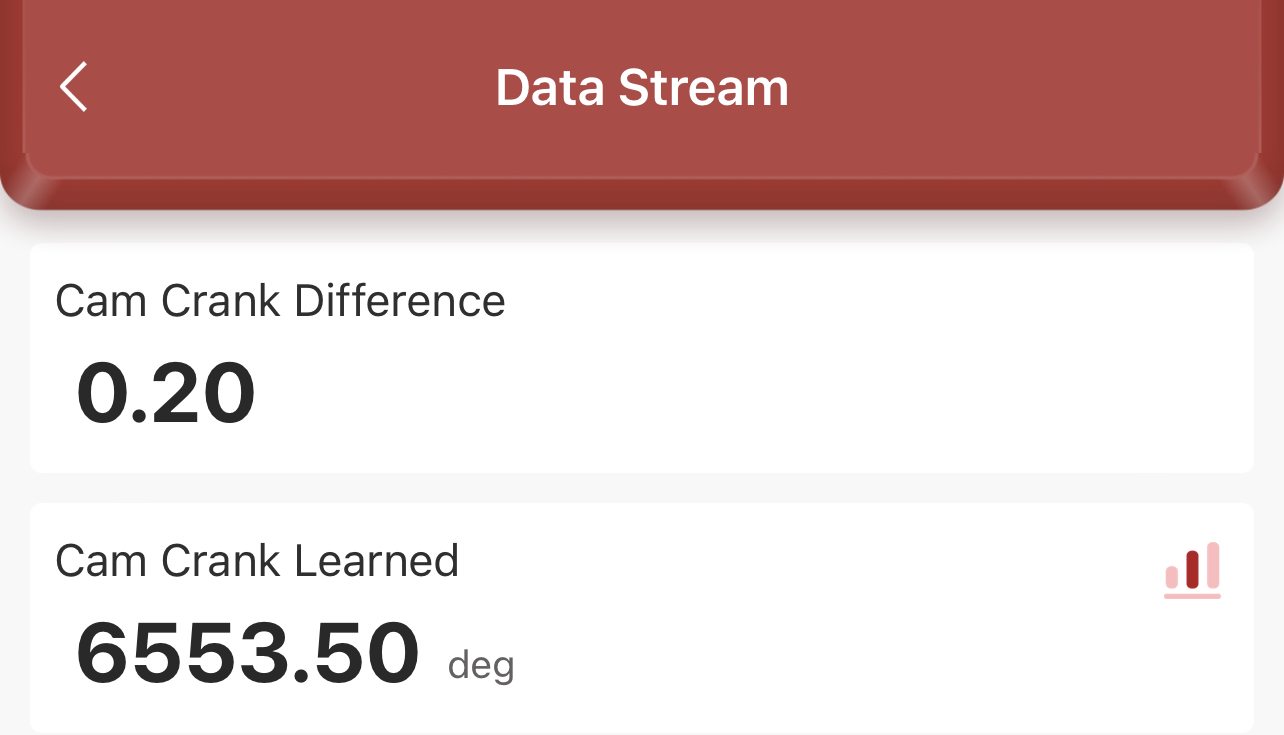1284x735 pixels.
Task: Tap the back arrow icon
Action: pos(74,87)
